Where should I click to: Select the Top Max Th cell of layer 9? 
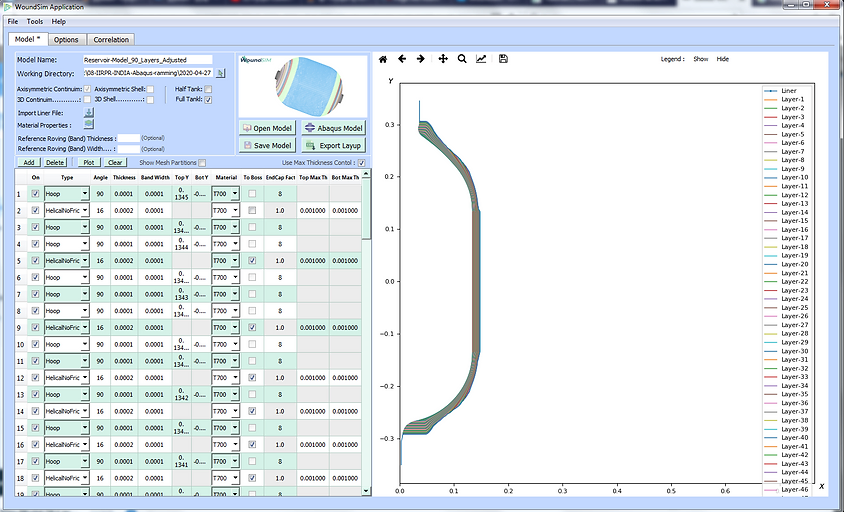(x=313, y=327)
